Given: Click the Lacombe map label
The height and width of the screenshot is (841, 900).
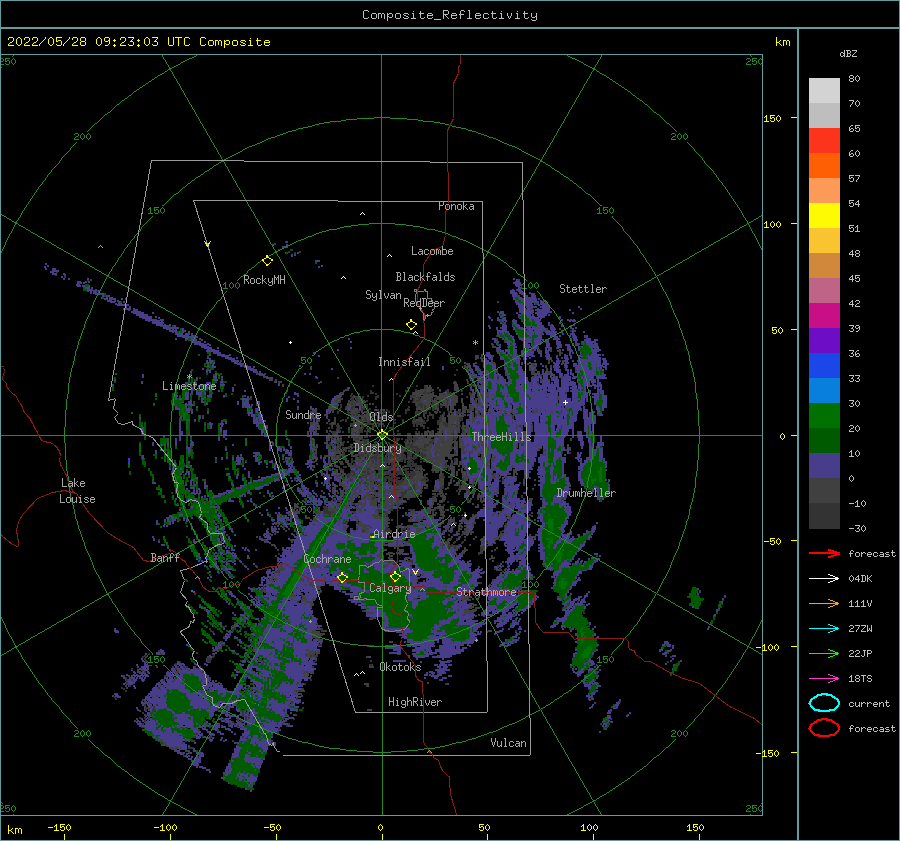Looking at the screenshot, I should [x=432, y=251].
